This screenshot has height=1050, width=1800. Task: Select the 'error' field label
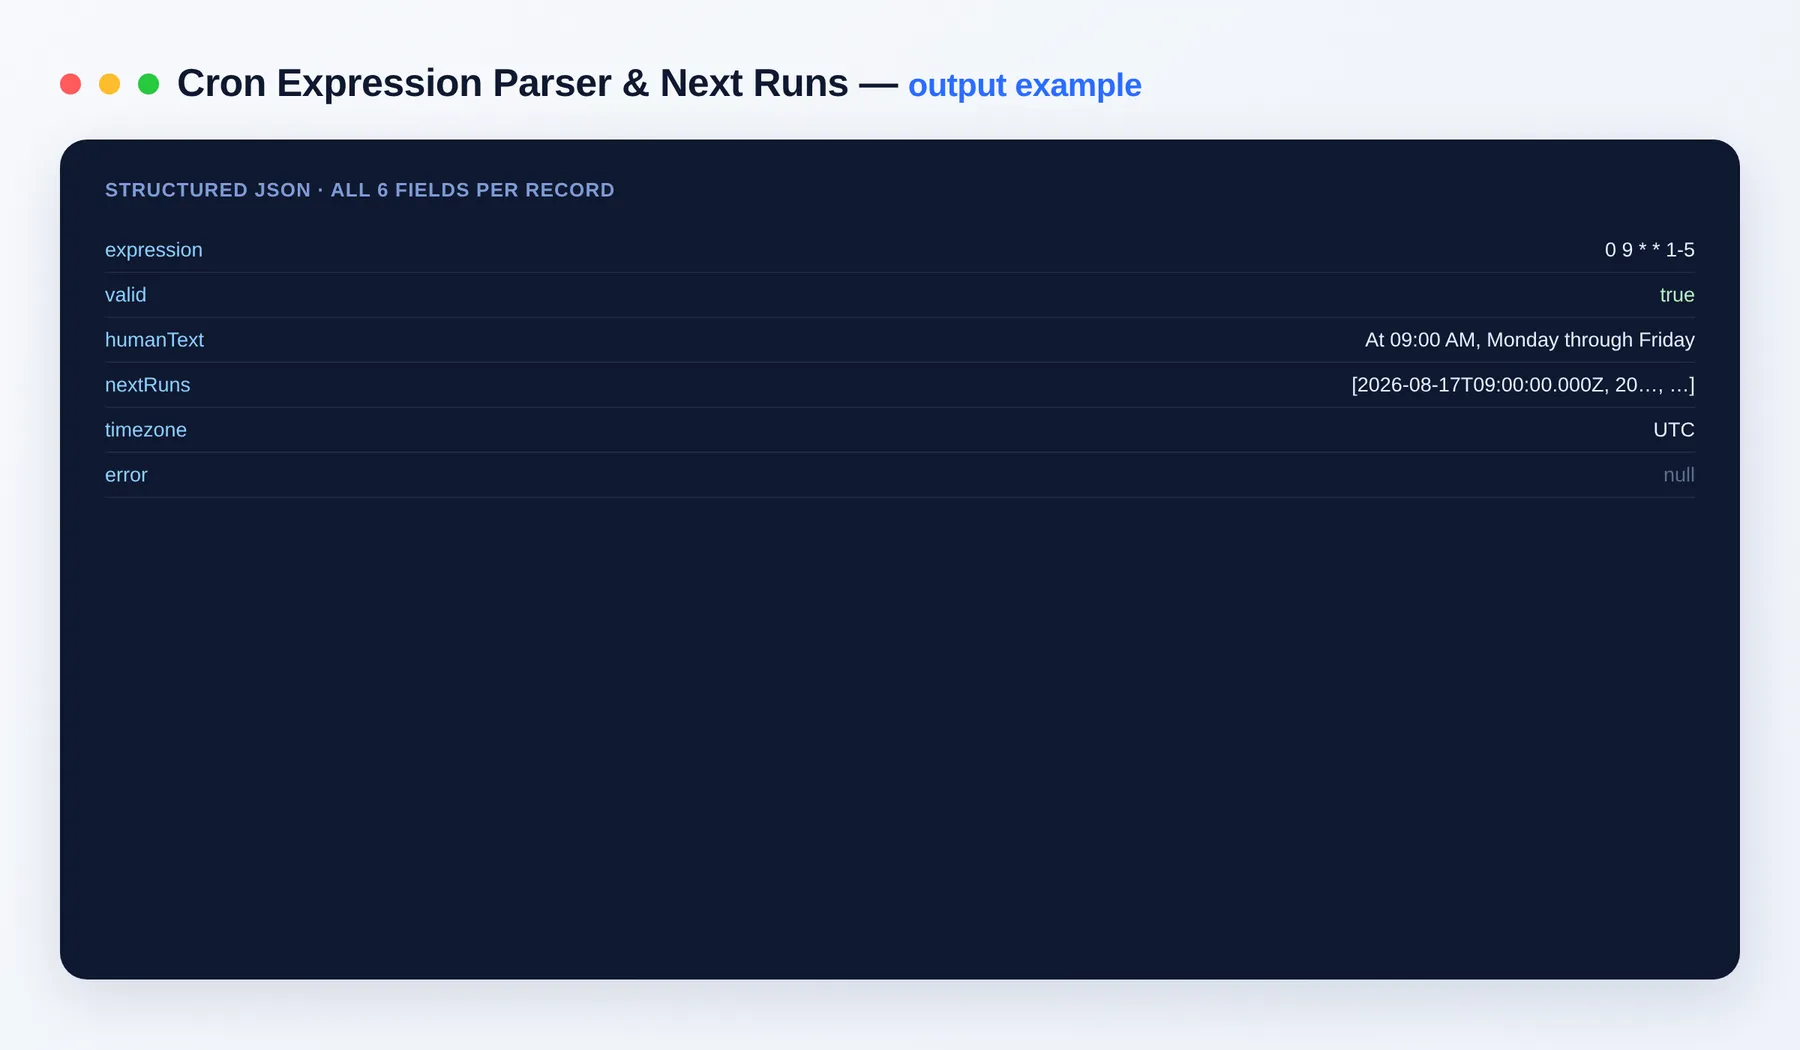click(126, 475)
